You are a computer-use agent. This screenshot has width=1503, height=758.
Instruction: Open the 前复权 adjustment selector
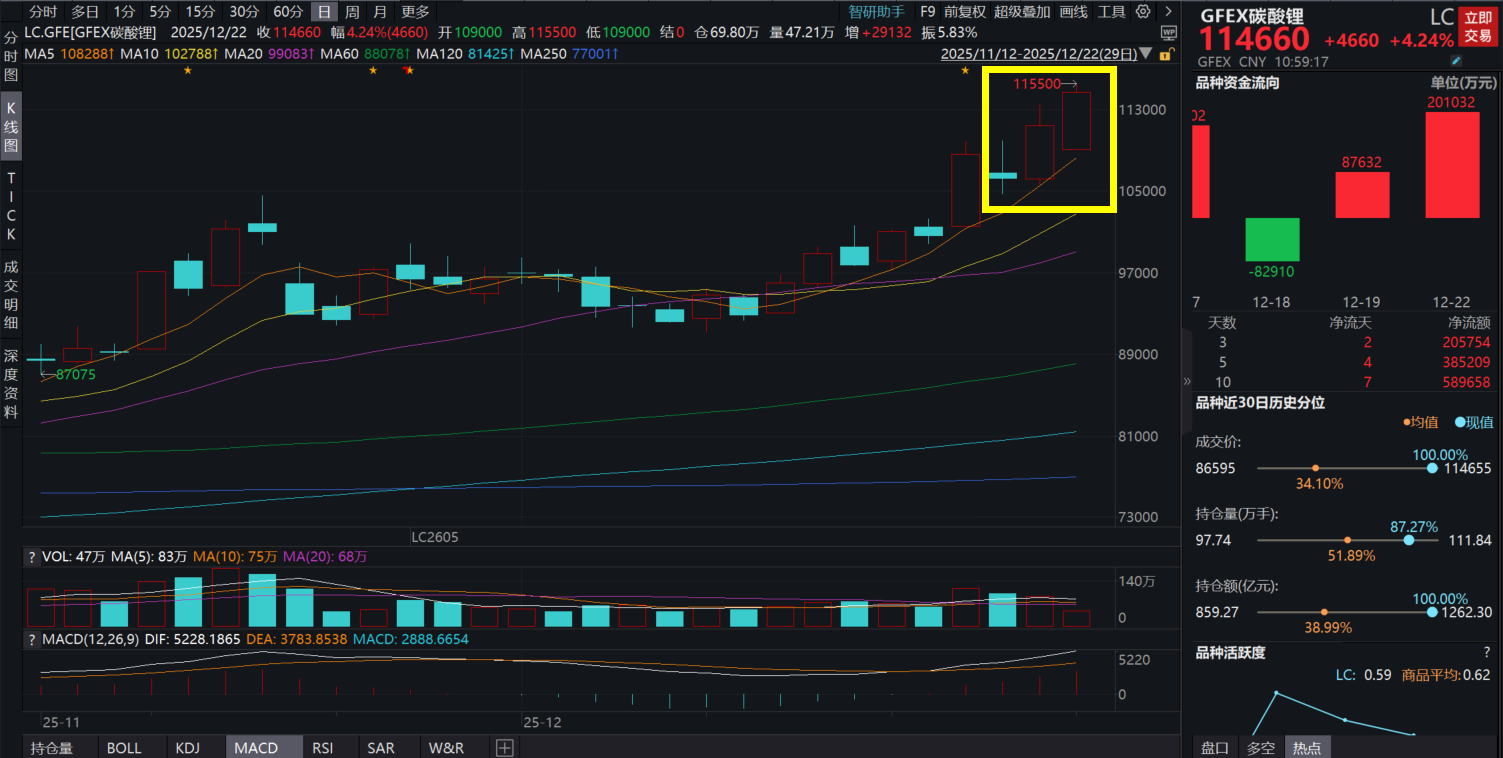pyautogui.click(x=964, y=12)
